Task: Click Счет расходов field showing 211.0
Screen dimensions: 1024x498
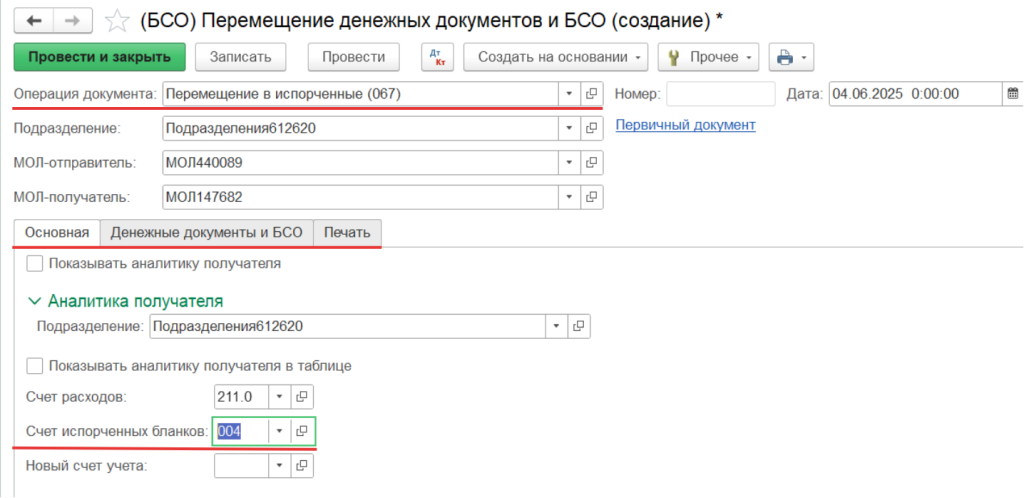Action: click(242, 396)
